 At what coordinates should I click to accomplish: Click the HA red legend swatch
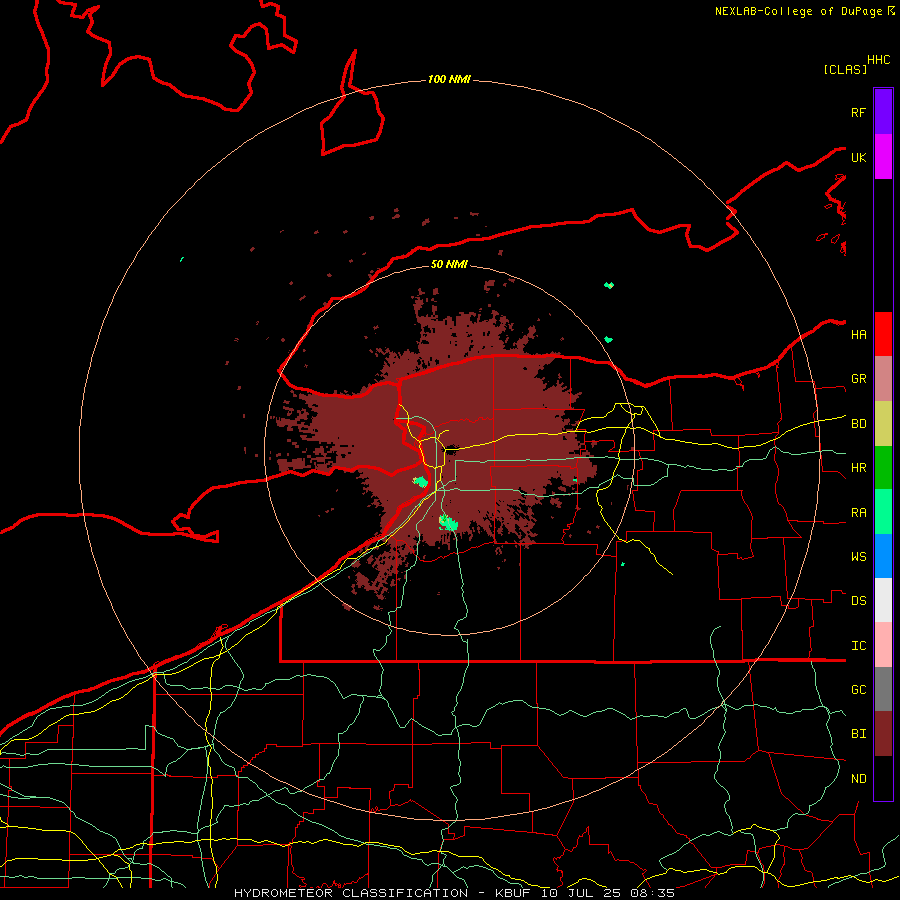(883, 334)
